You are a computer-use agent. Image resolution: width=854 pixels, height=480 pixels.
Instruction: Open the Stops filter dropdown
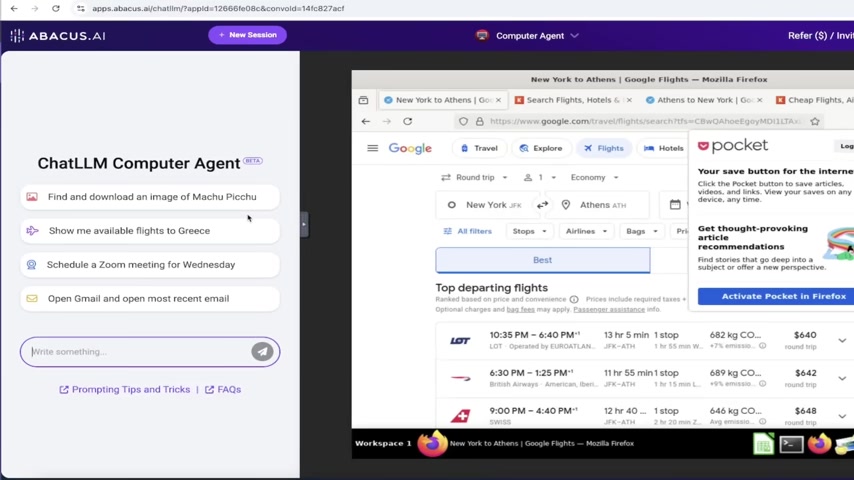[x=529, y=232]
